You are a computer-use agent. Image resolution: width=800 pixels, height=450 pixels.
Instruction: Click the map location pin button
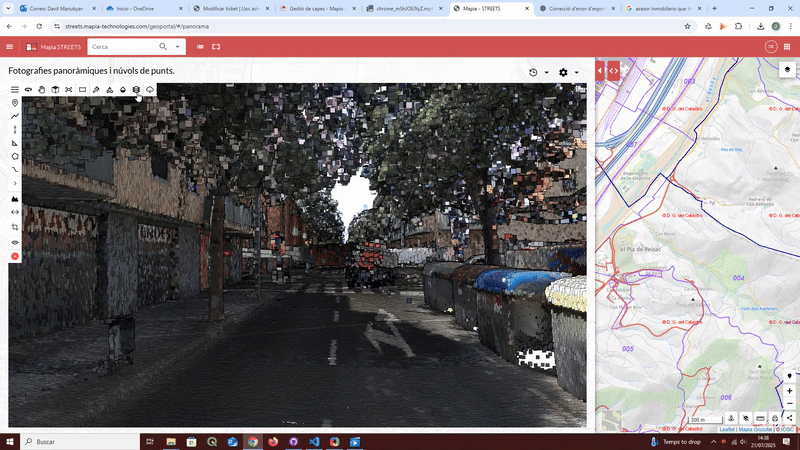[x=789, y=376]
